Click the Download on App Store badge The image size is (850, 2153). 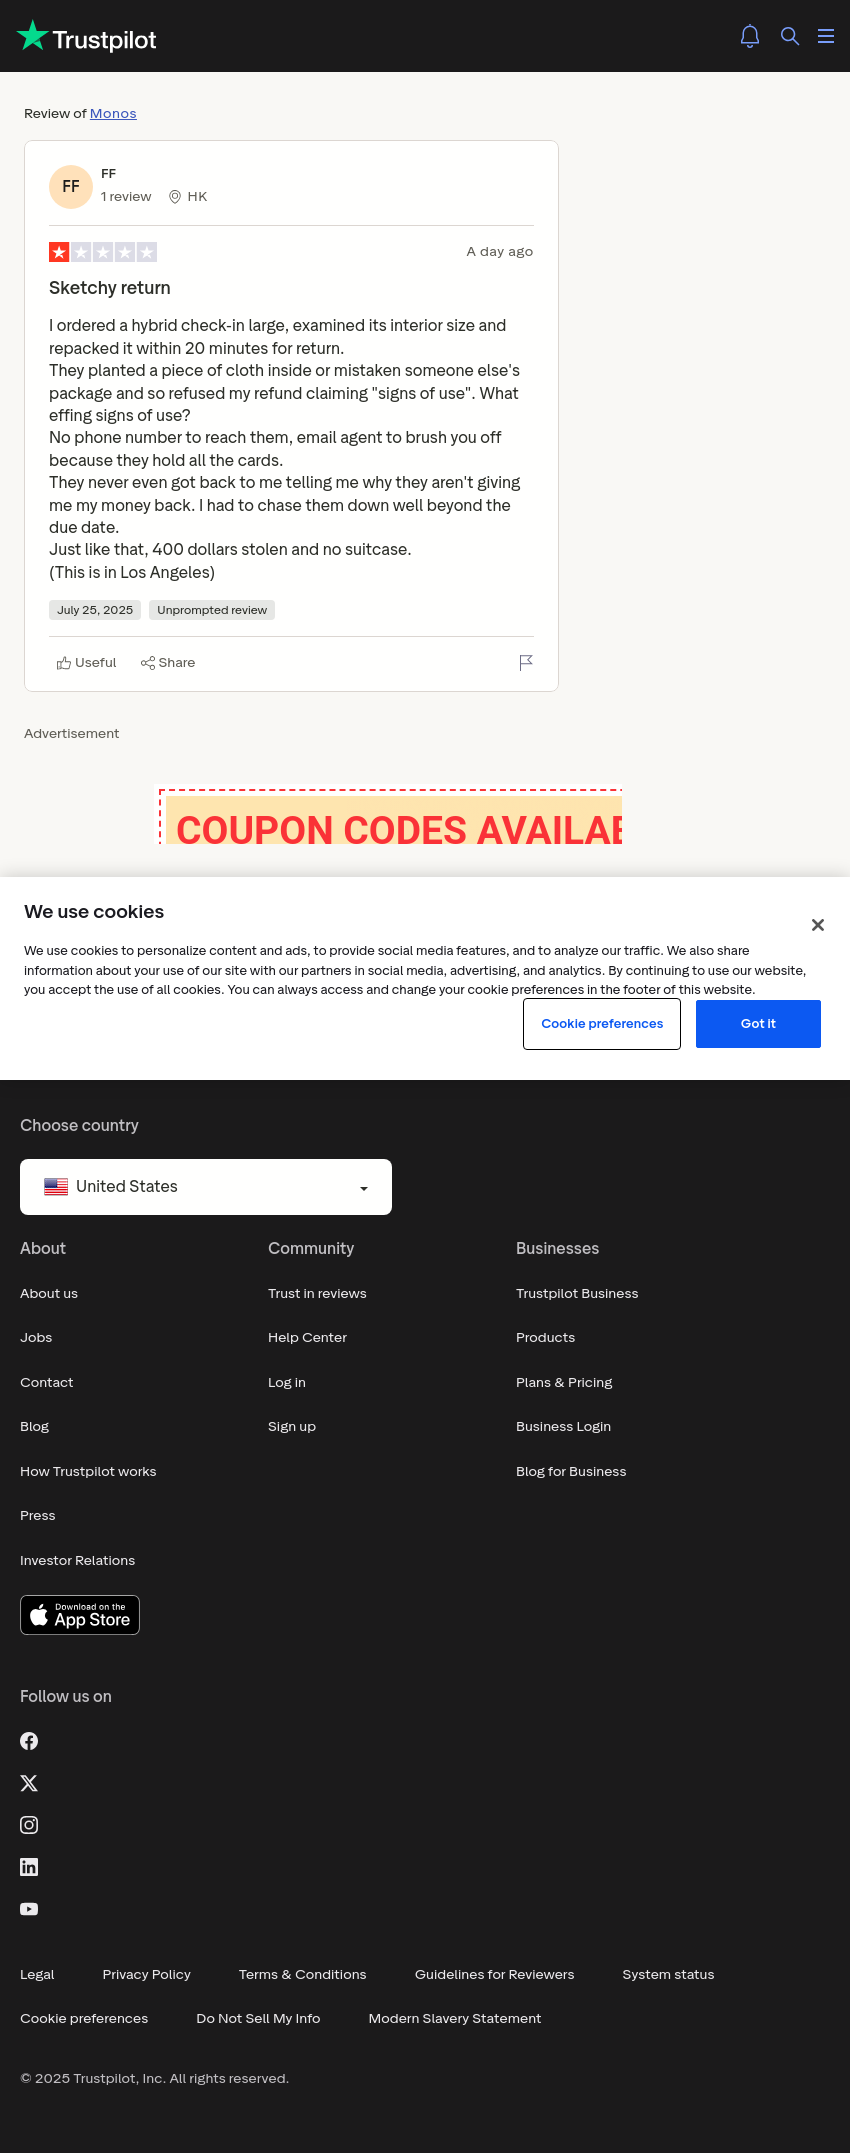point(80,1615)
